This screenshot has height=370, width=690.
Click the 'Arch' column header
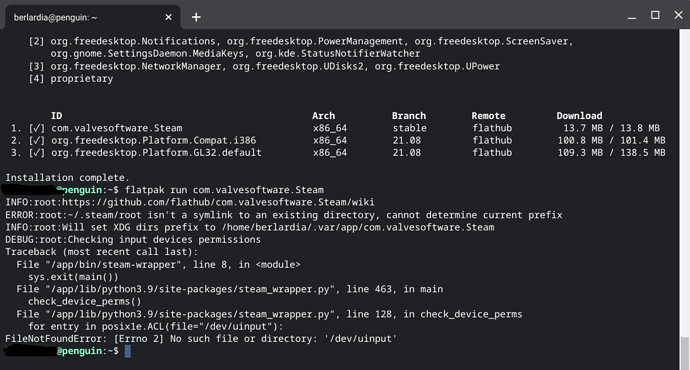323,116
